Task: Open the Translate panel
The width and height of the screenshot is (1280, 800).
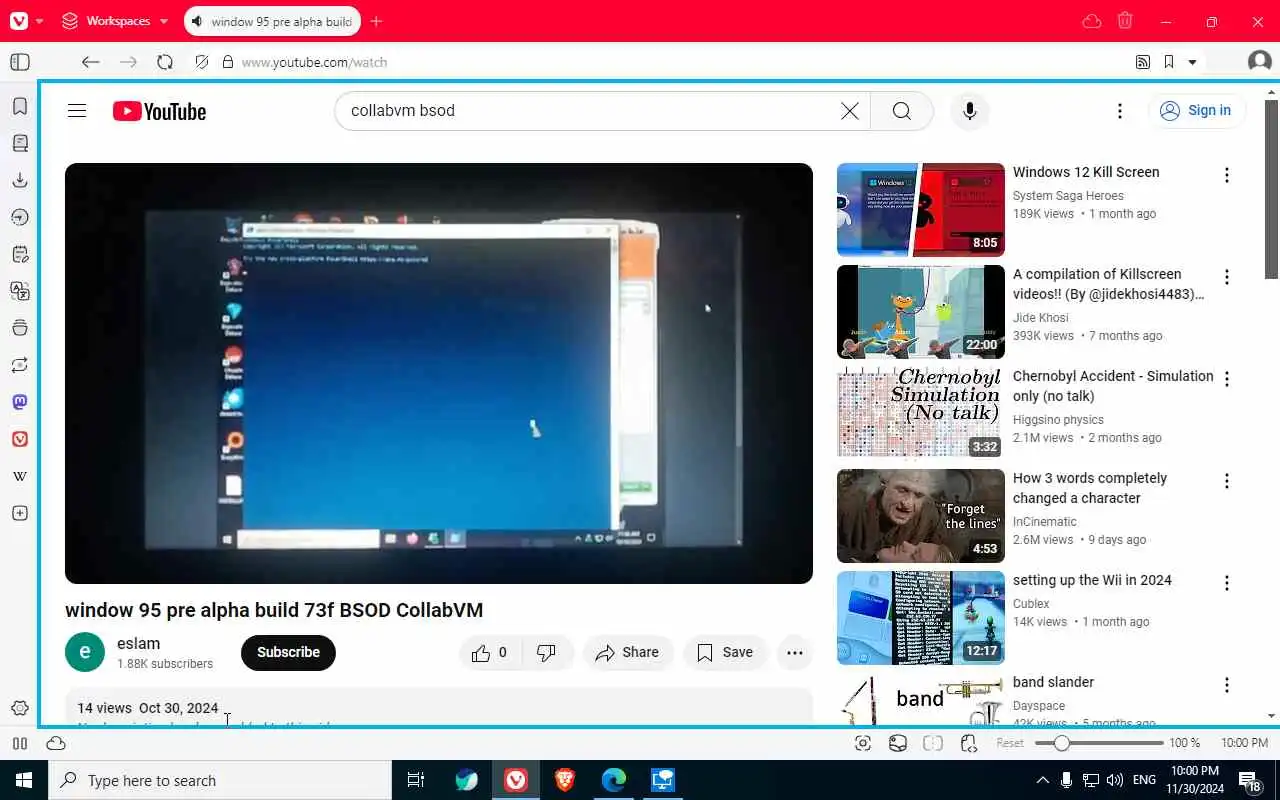Action: pyautogui.click(x=19, y=291)
